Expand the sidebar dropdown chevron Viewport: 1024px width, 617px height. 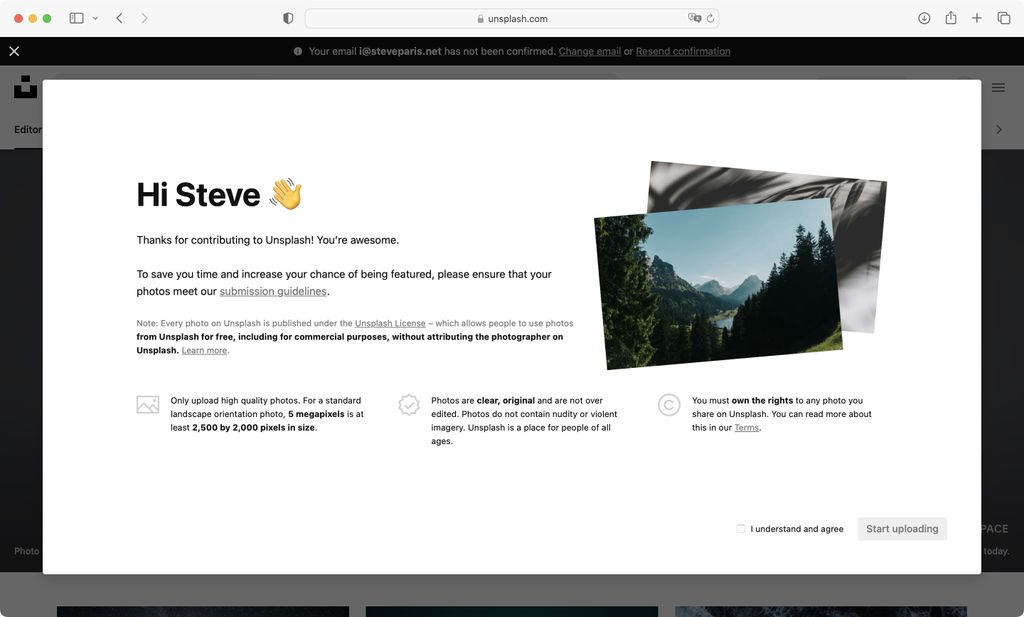[94, 17]
